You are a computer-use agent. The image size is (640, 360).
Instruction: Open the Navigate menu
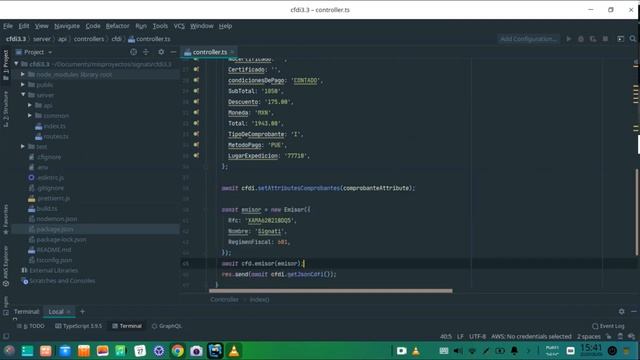point(67,26)
